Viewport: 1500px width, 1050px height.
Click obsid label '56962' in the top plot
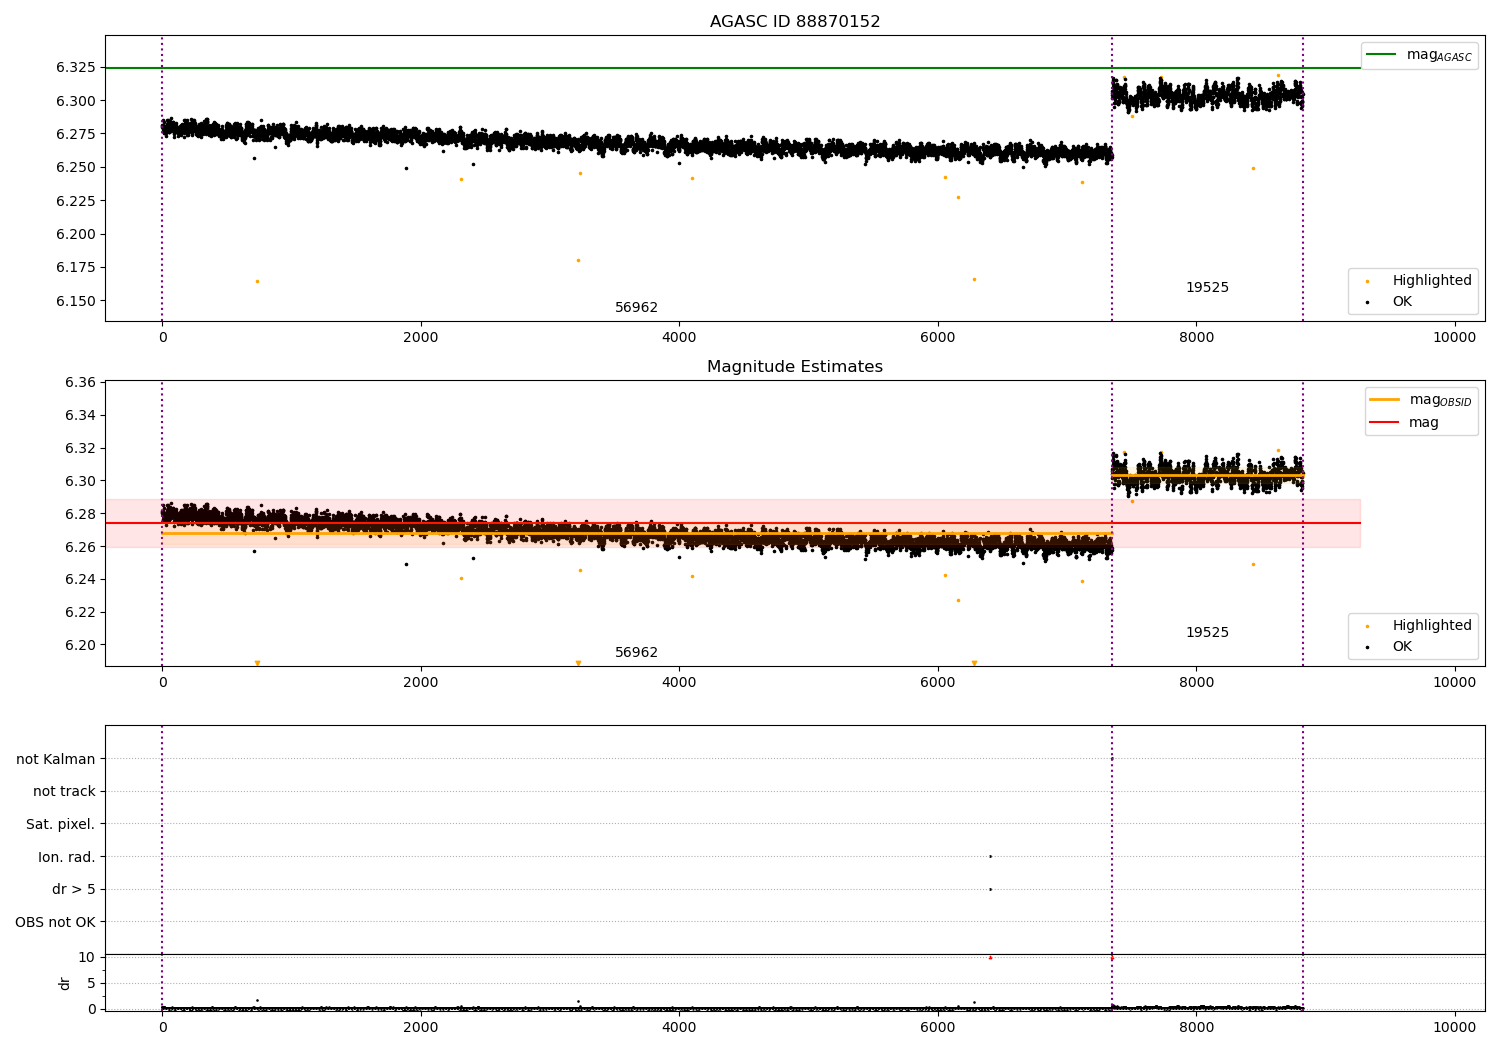636,308
